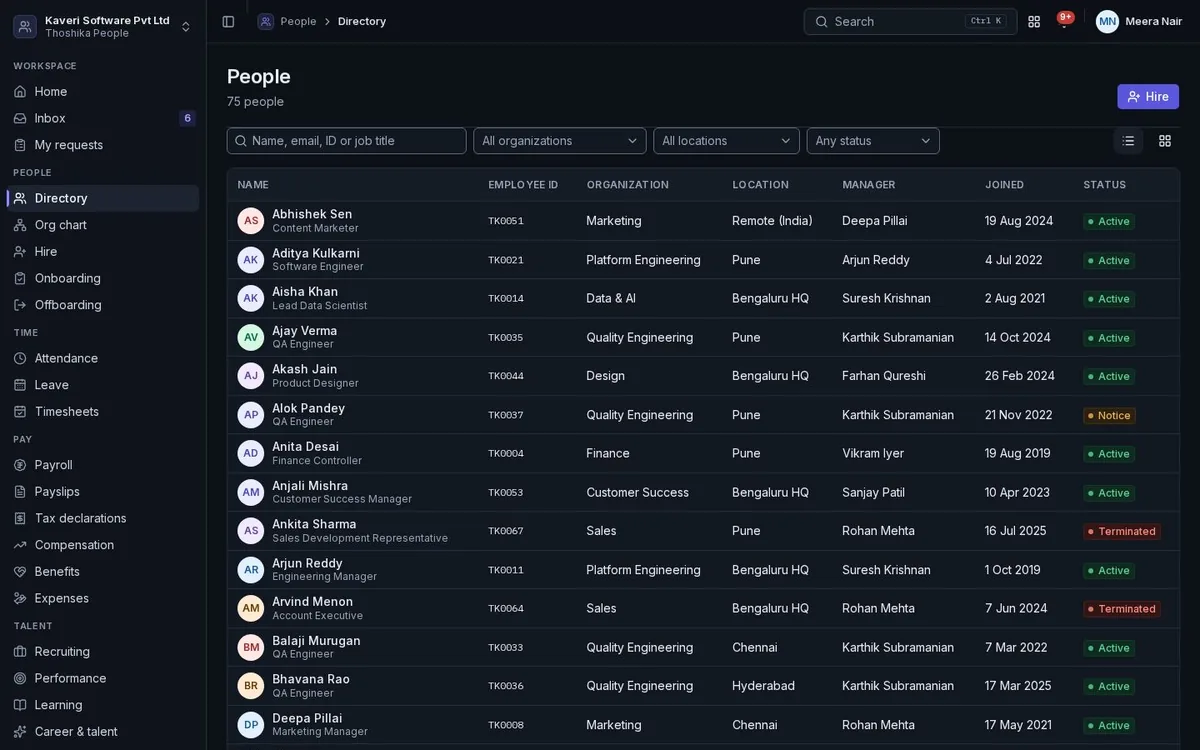
Task: Click the Home icon in the sidebar
Action: (x=20, y=92)
